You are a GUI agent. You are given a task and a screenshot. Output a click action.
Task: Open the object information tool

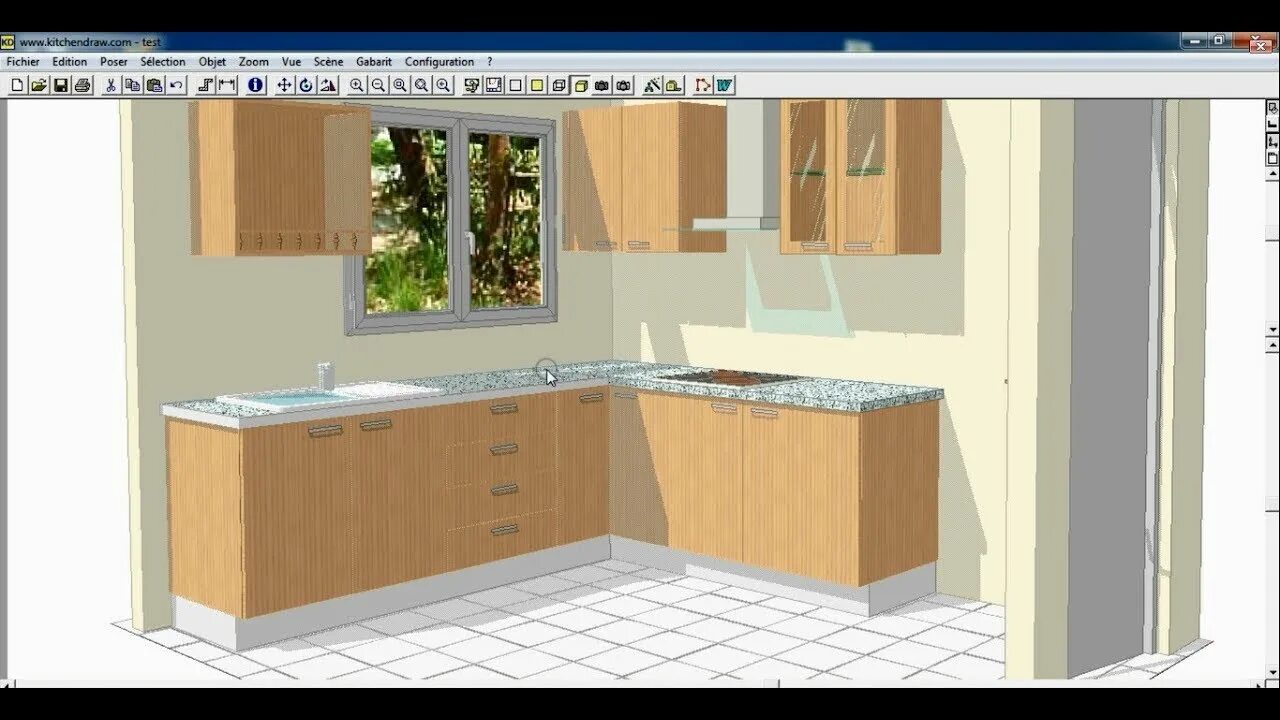(x=254, y=85)
